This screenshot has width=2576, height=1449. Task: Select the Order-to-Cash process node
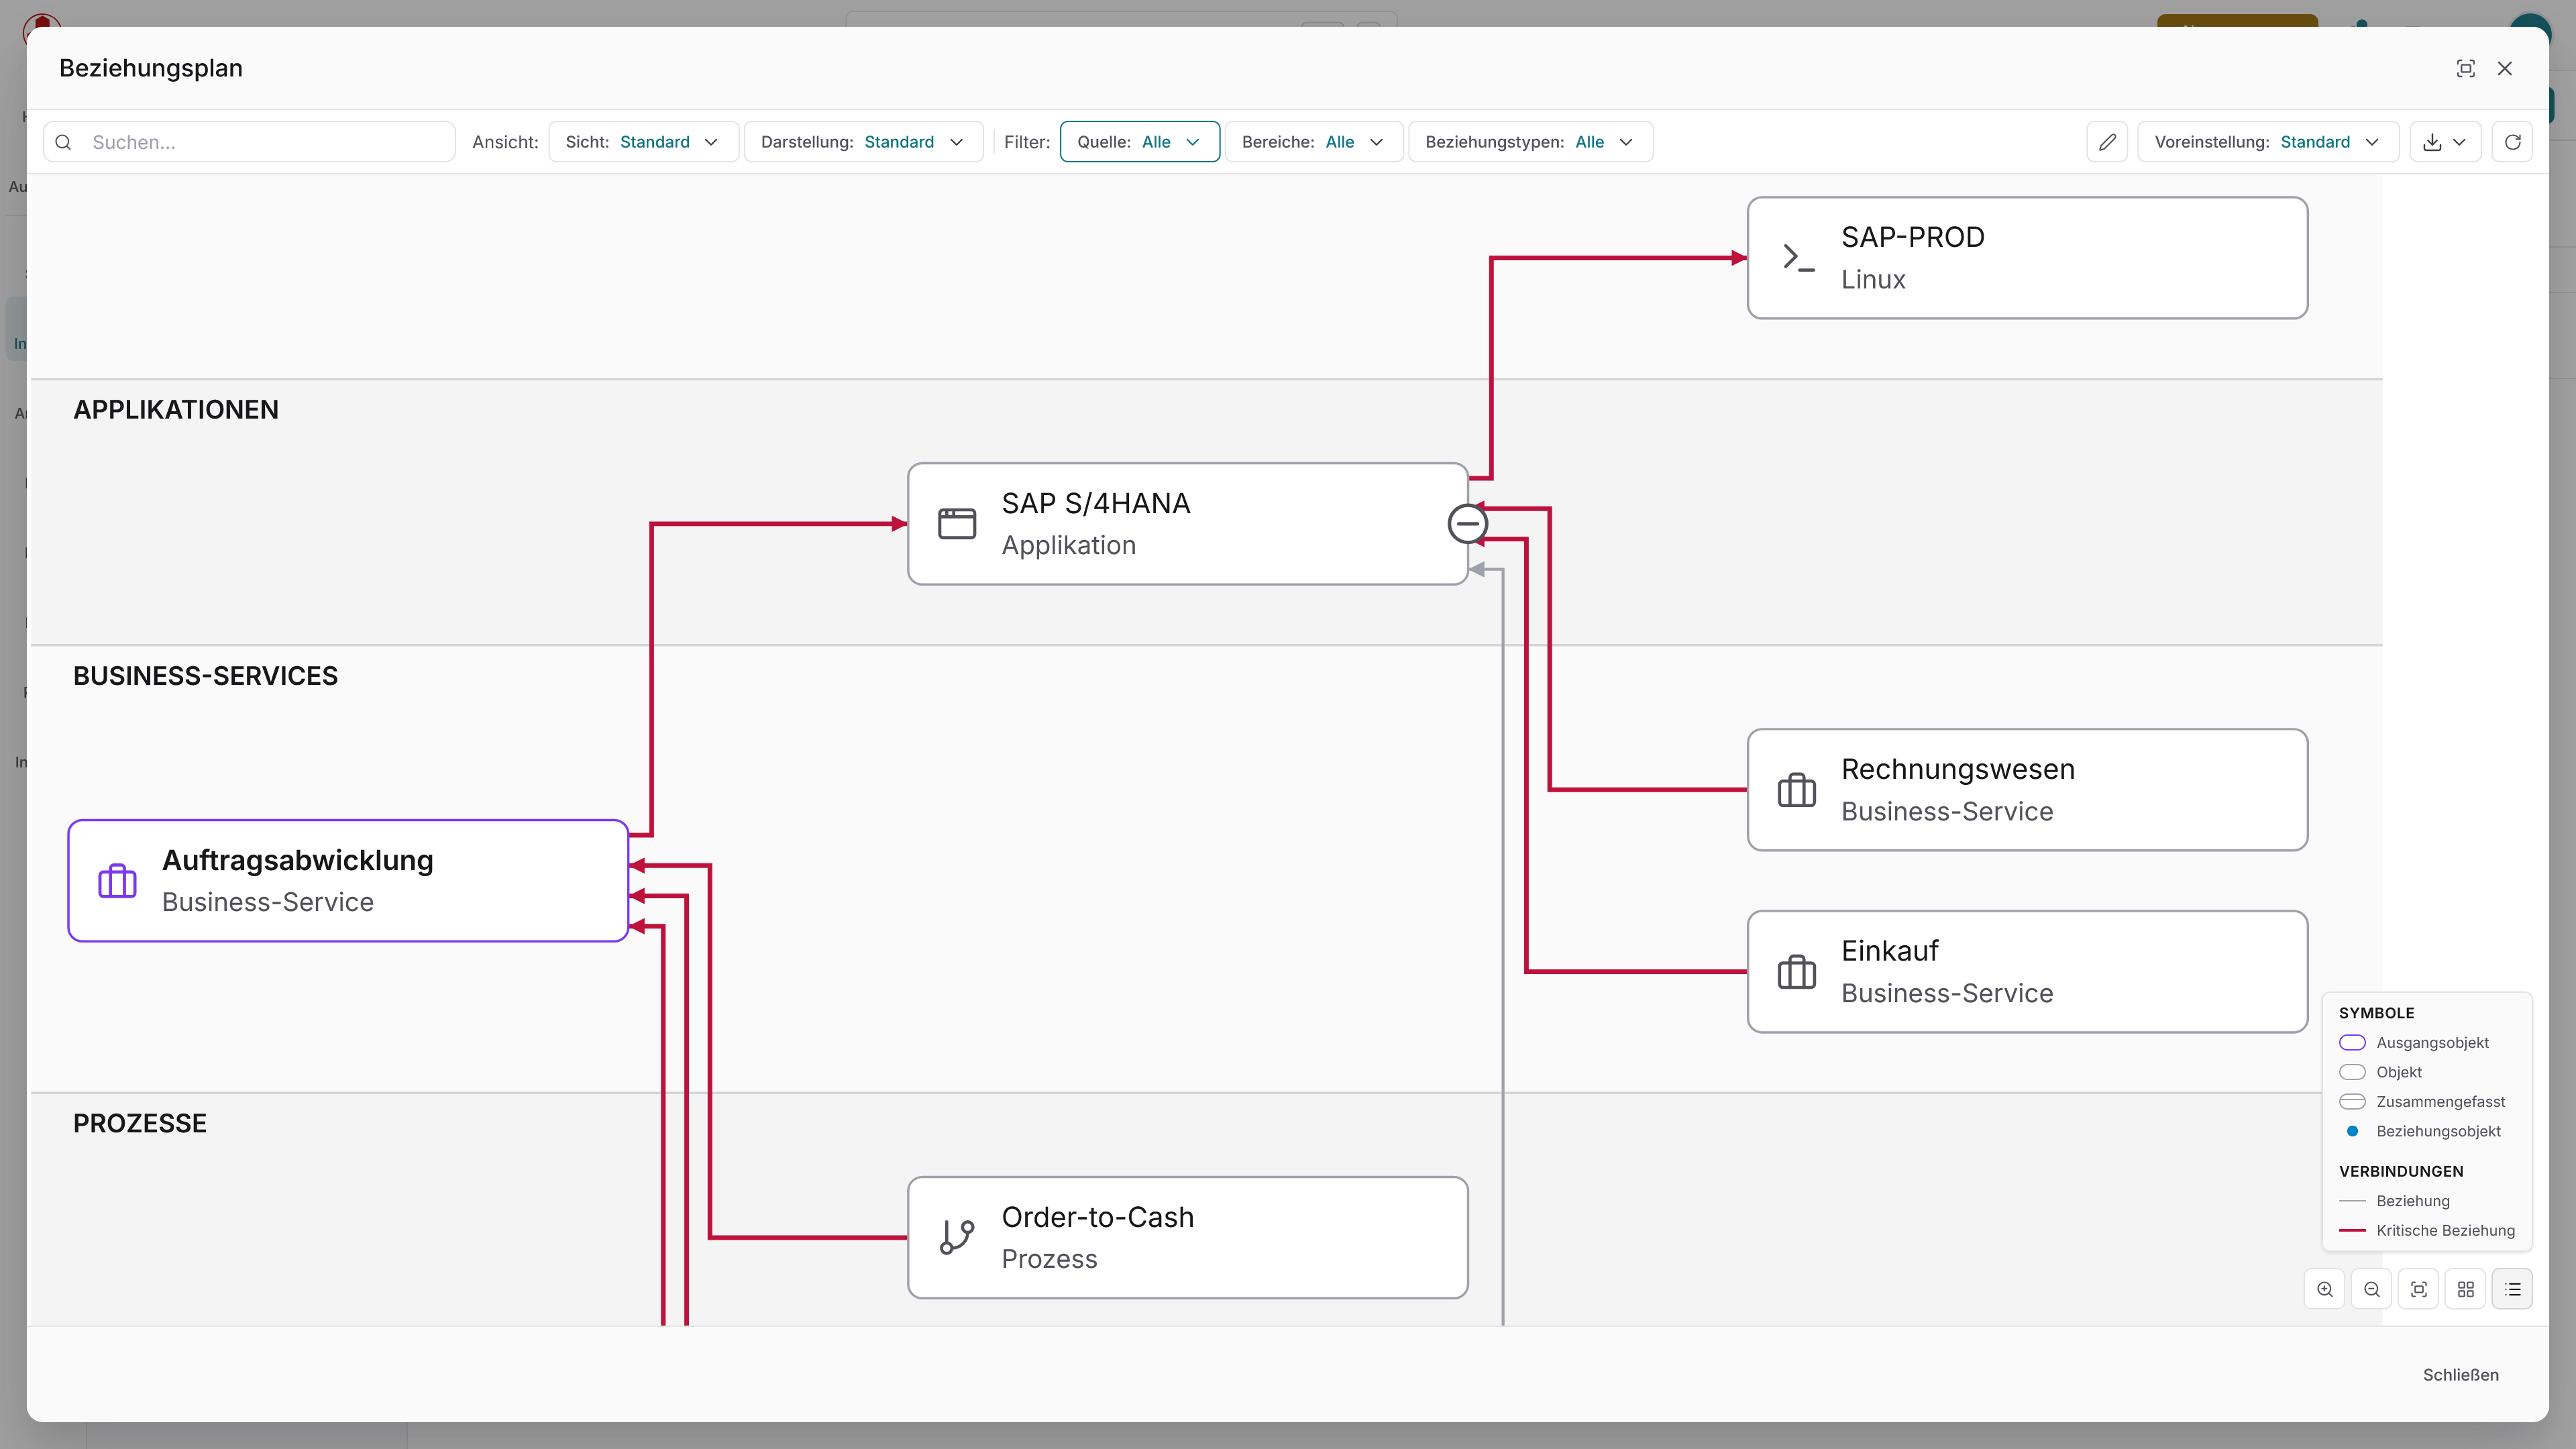tap(1187, 1238)
